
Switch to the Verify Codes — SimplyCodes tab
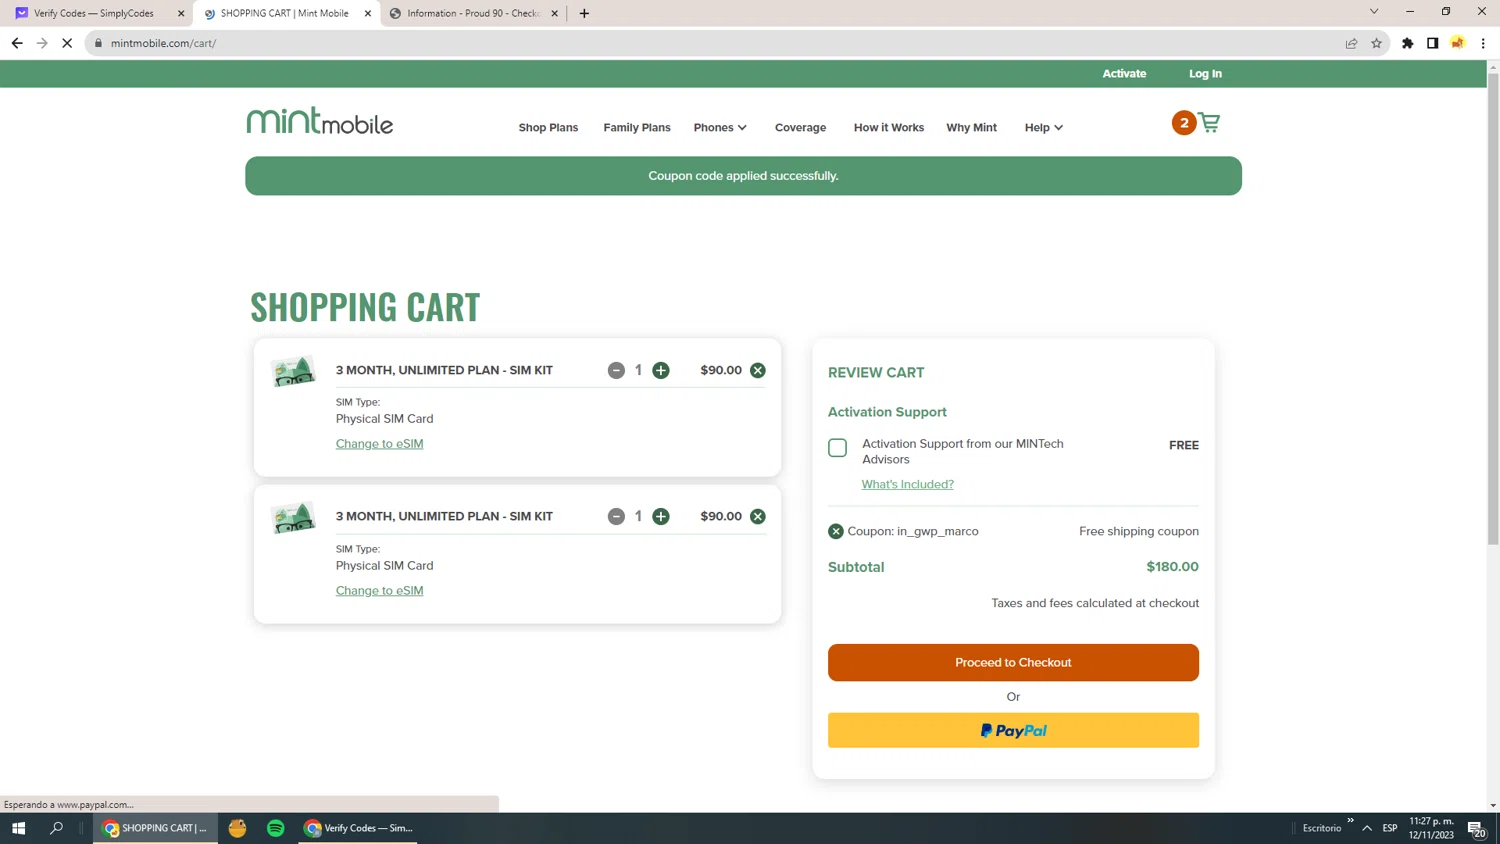pyautogui.click(x=94, y=13)
